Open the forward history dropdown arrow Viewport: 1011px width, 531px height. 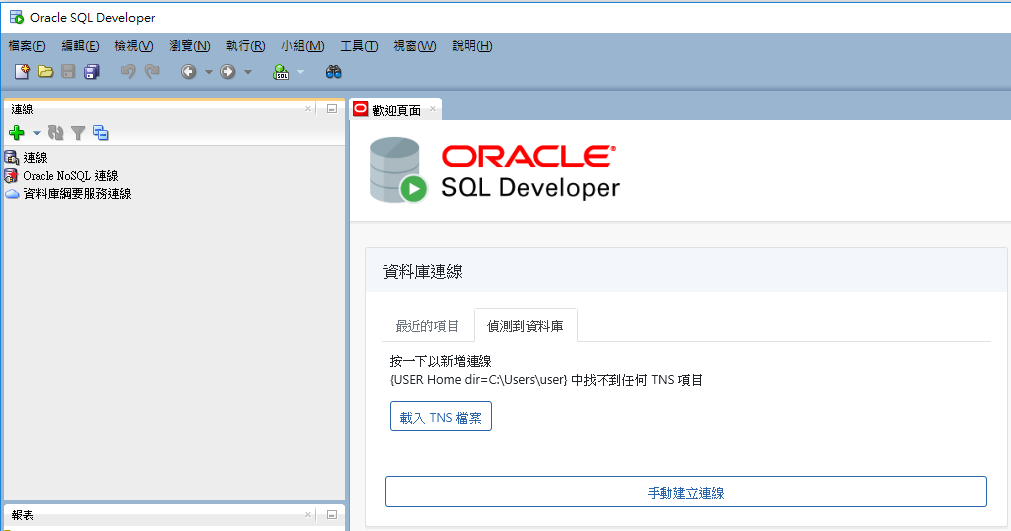click(248, 72)
